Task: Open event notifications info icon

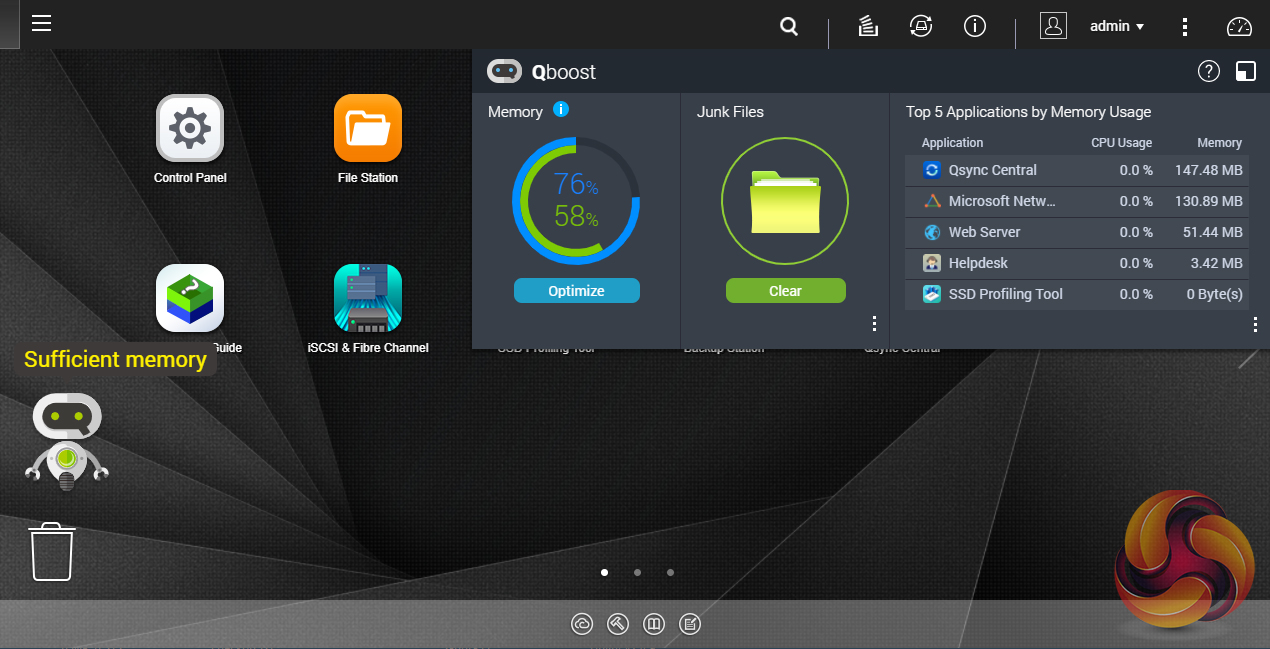Action: [975, 27]
